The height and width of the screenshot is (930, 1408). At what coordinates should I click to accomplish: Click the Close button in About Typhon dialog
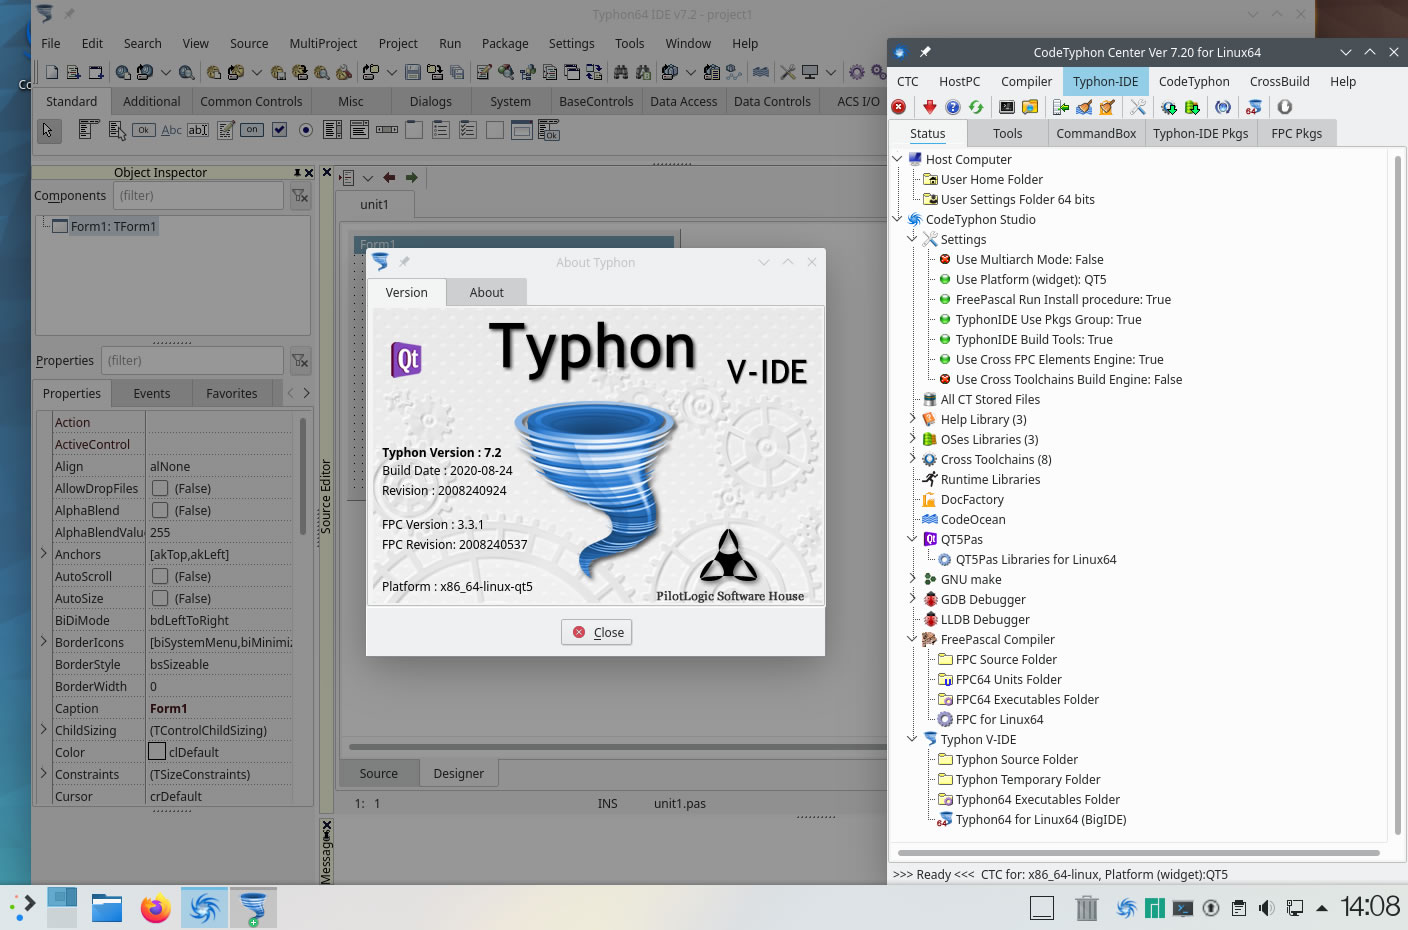(x=597, y=632)
